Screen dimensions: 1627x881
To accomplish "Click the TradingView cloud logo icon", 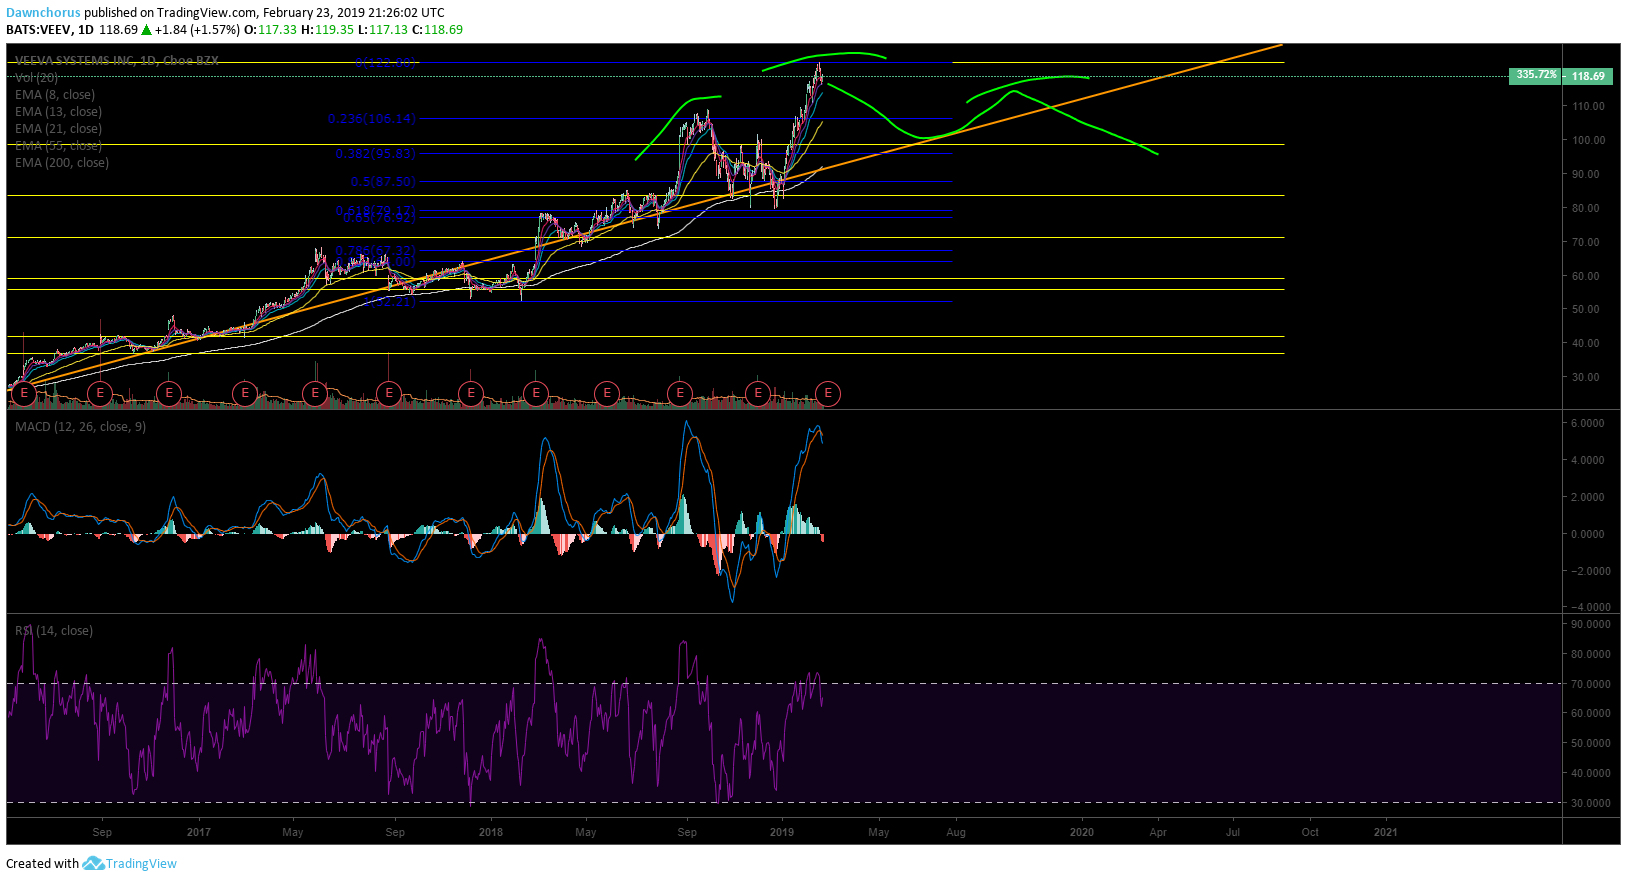I will [x=93, y=863].
